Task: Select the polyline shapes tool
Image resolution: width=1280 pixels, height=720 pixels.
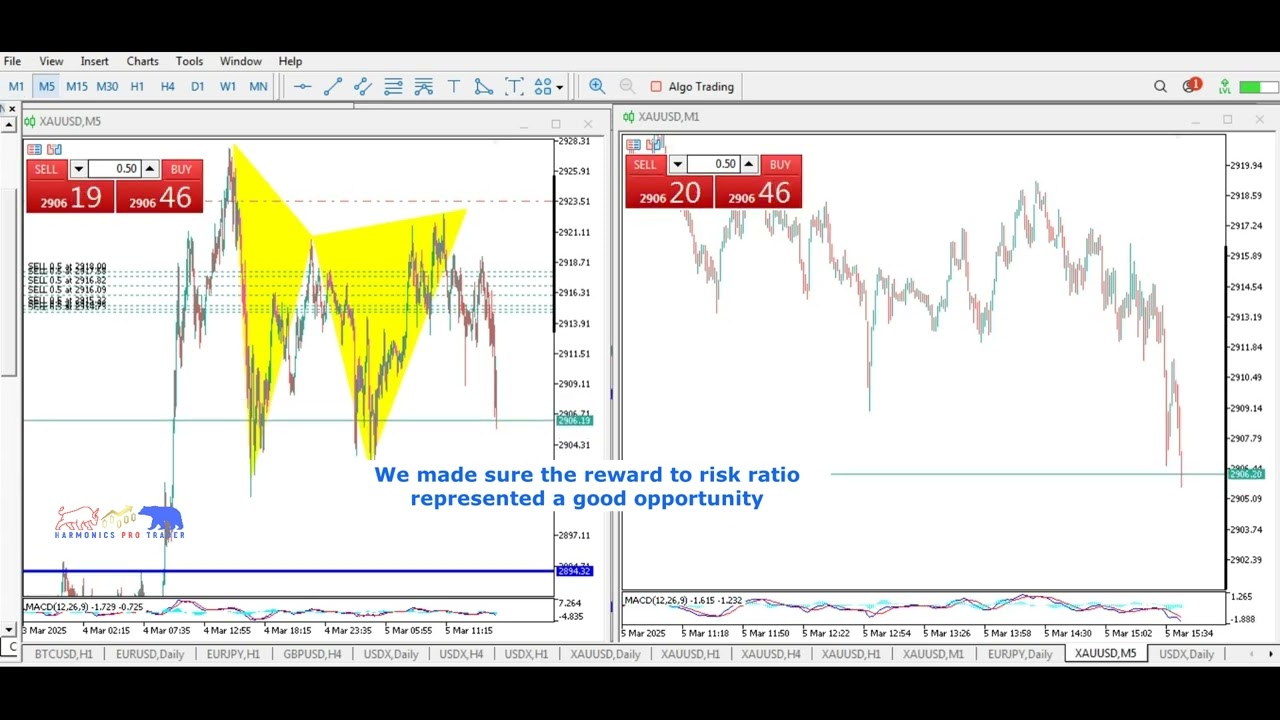Action: pyautogui.click(x=483, y=87)
